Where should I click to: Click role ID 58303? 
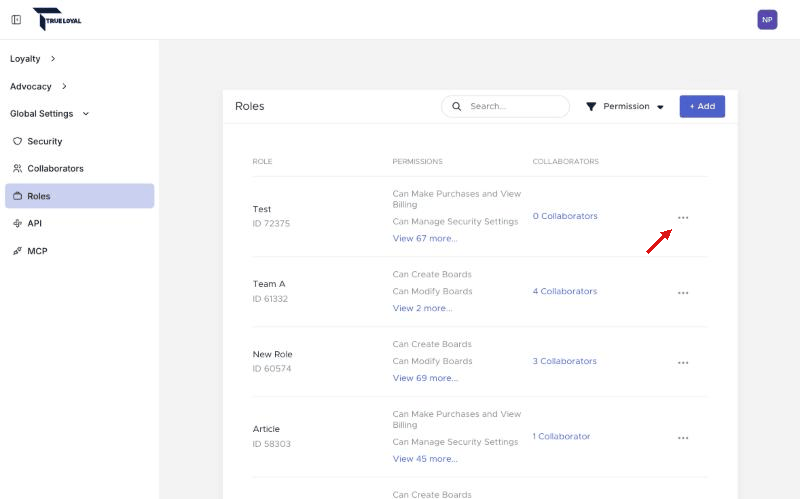[271, 444]
